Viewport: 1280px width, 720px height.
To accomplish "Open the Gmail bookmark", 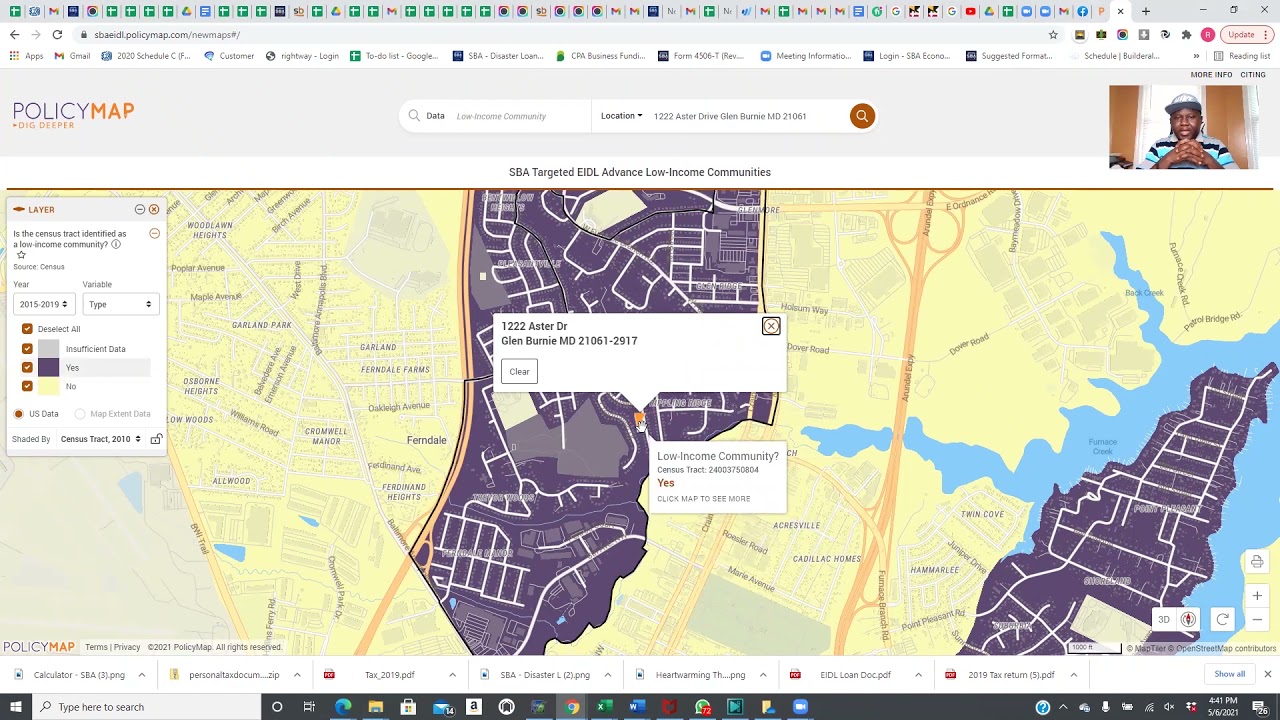I will [x=72, y=56].
